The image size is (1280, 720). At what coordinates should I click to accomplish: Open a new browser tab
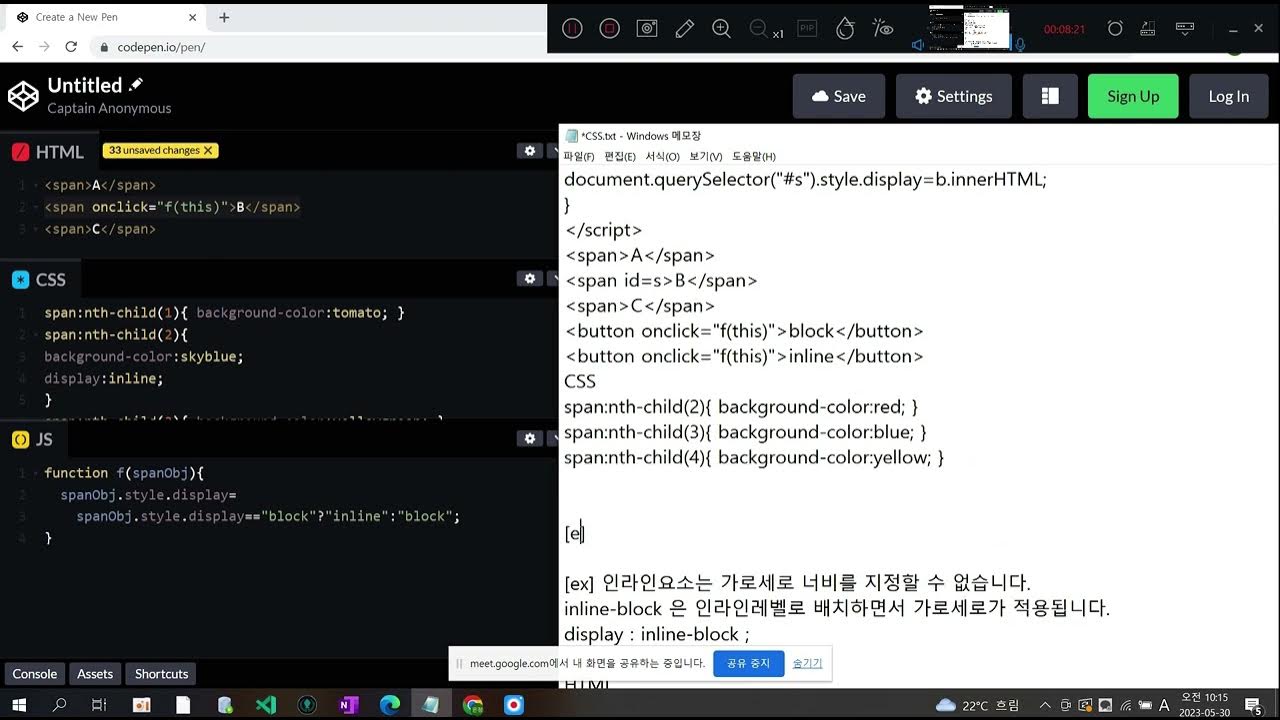click(x=224, y=17)
